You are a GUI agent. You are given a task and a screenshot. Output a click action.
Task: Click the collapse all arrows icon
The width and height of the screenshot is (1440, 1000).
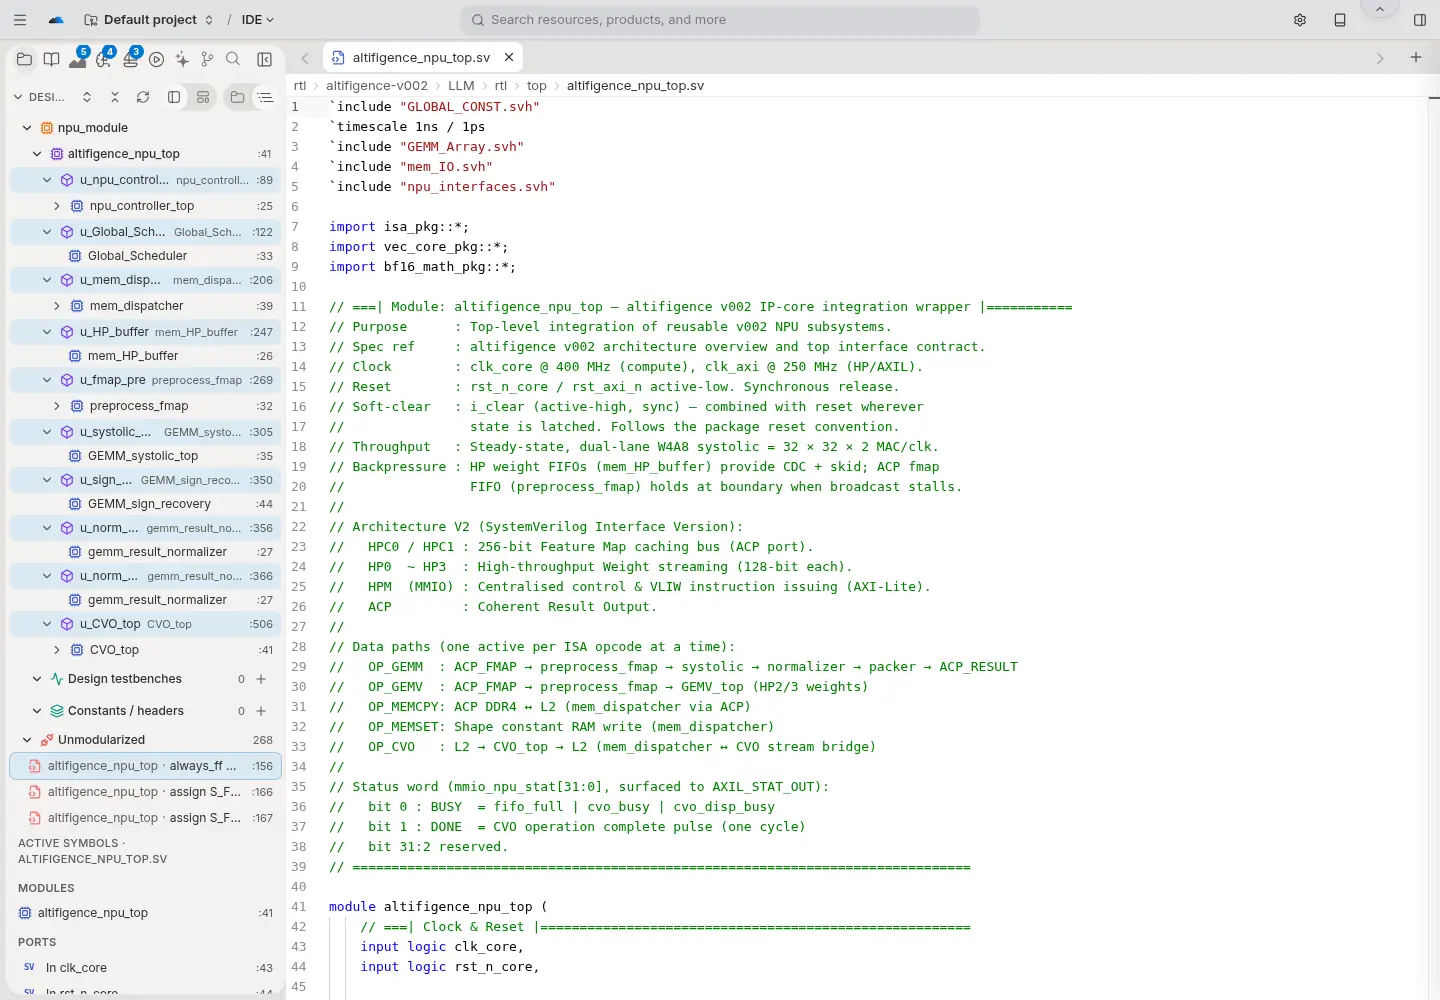(x=115, y=97)
